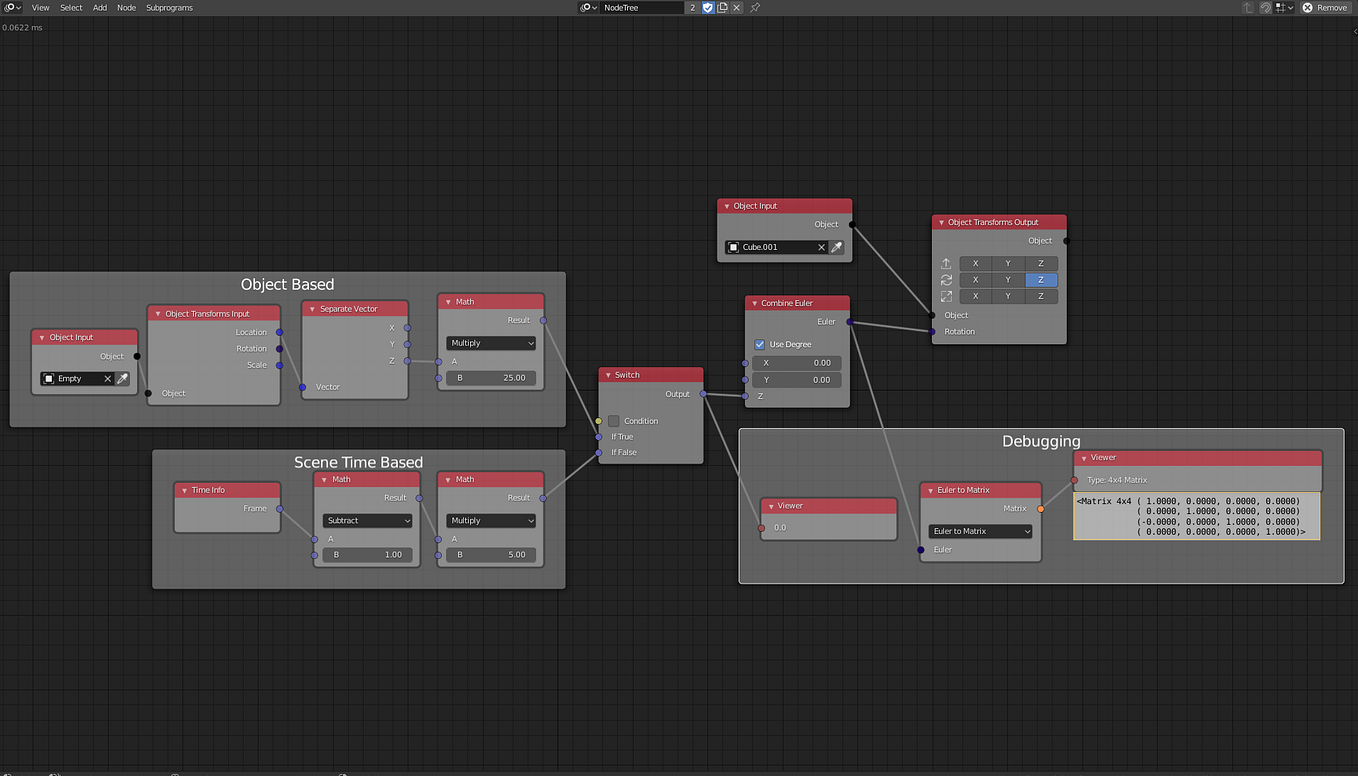Open the Subprograms menu
This screenshot has height=776, width=1358.
(169, 8)
